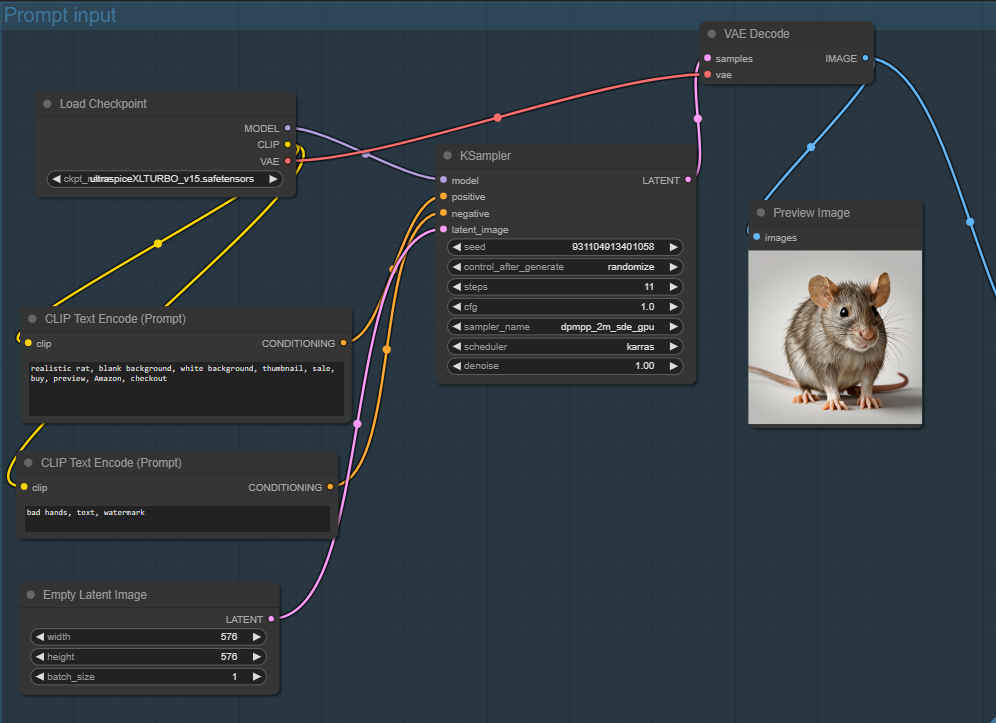Switch scheduler to previous option with left arrow
The height and width of the screenshot is (723, 996).
pos(457,346)
